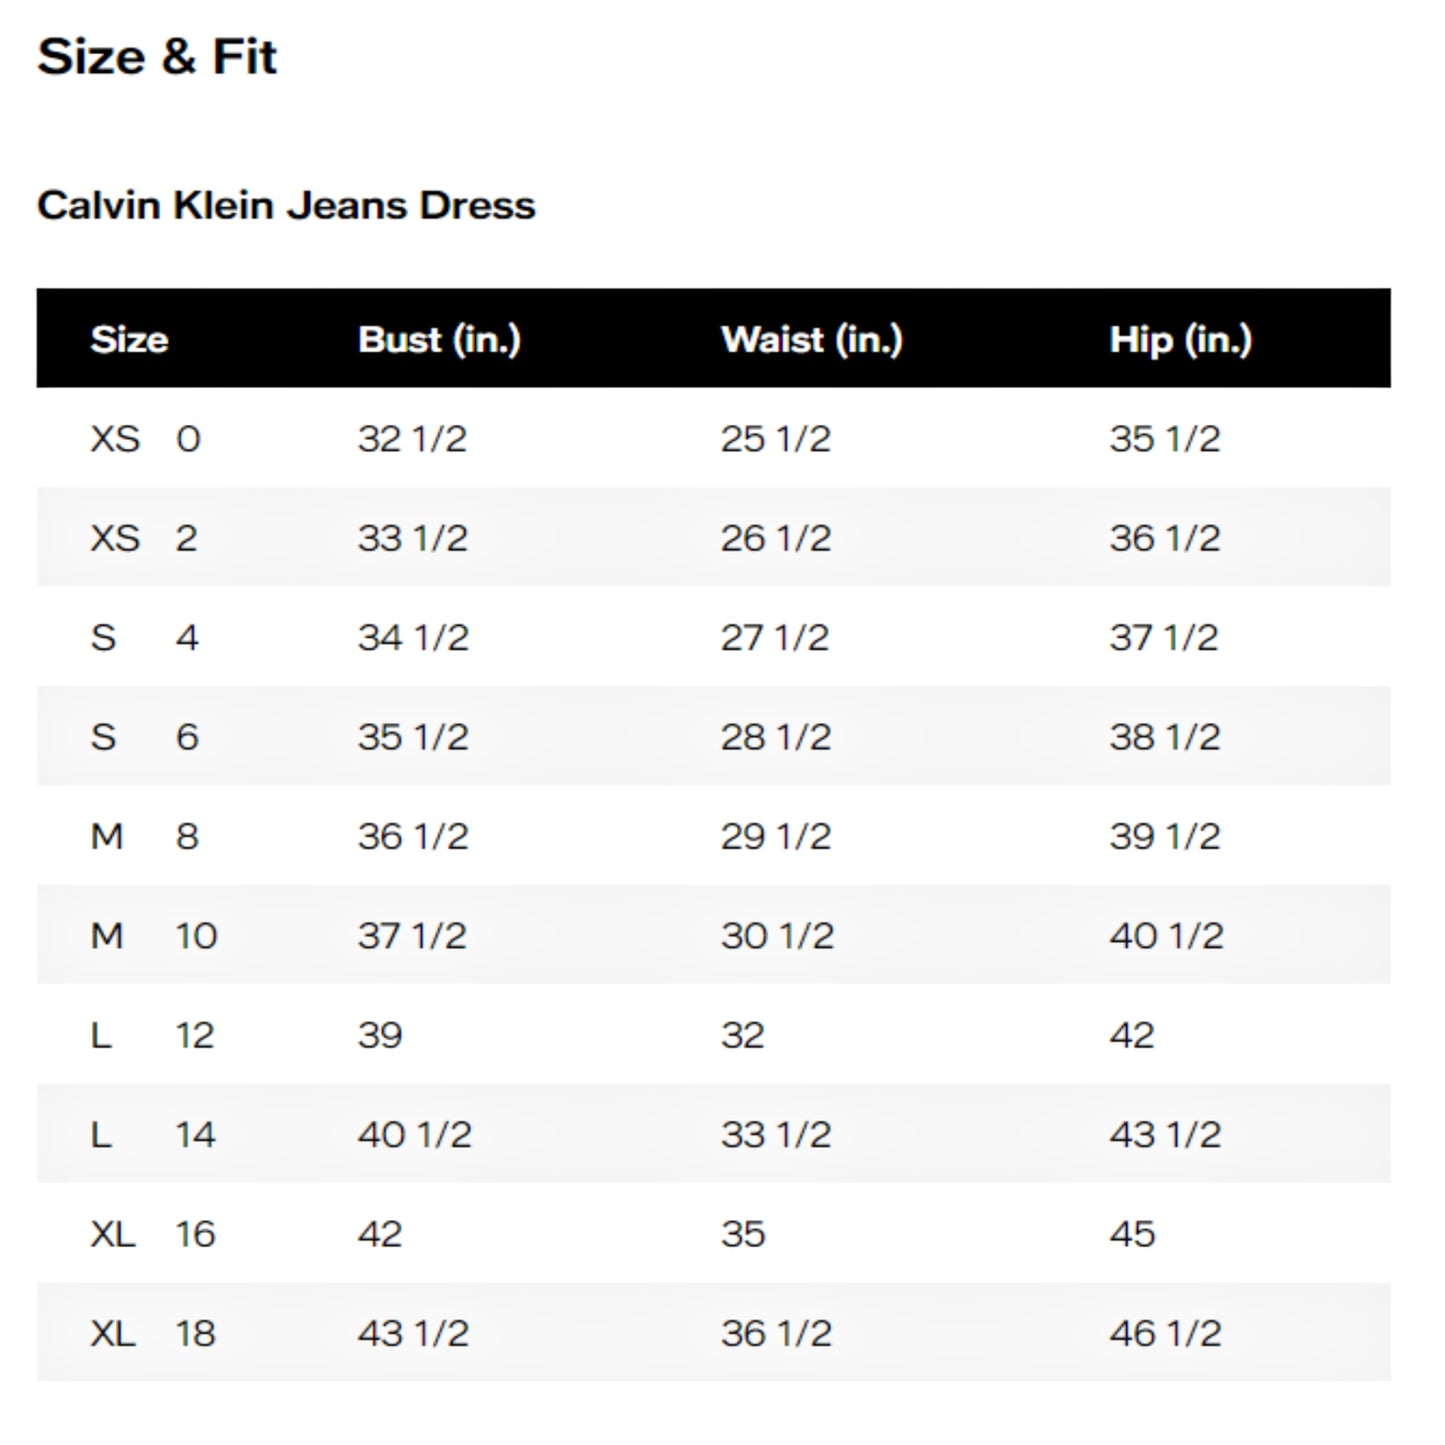Click the XS 2 size label
This screenshot has height=1445, width=1445.
(143, 538)
